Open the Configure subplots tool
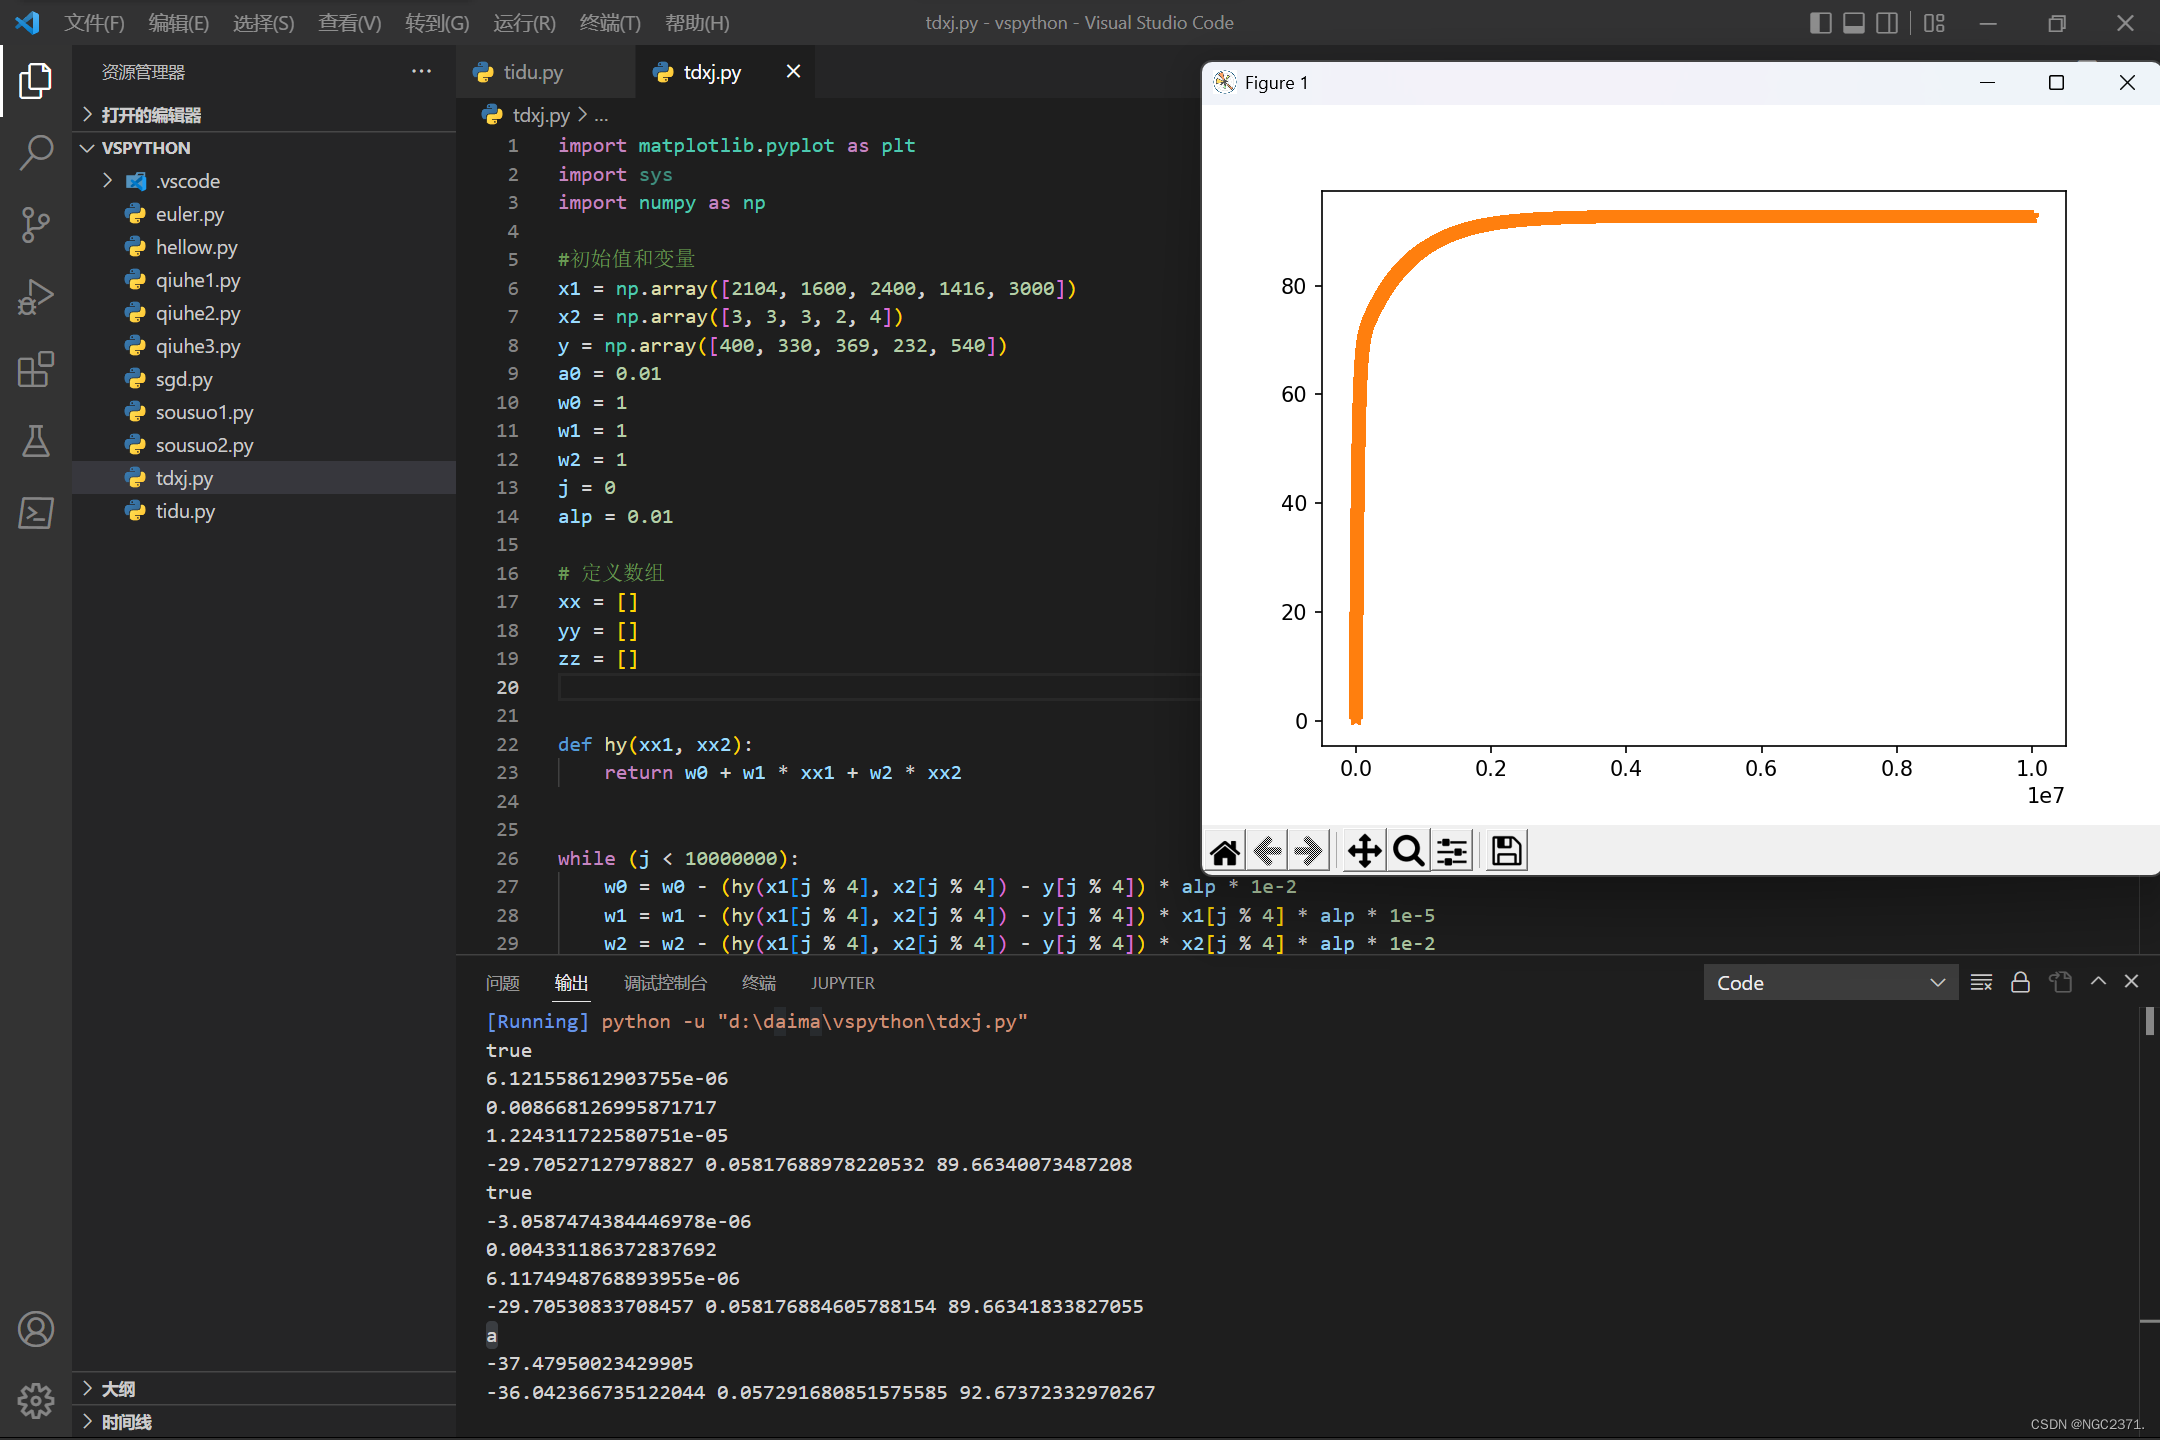The width and height of the screenshot is (2160, 1440). (x=1452, y=851)
